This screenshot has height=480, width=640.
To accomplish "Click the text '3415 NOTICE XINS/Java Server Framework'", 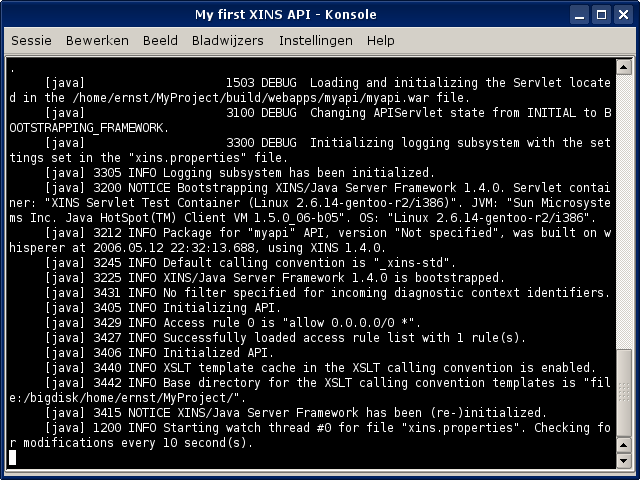I will (226, 413).
